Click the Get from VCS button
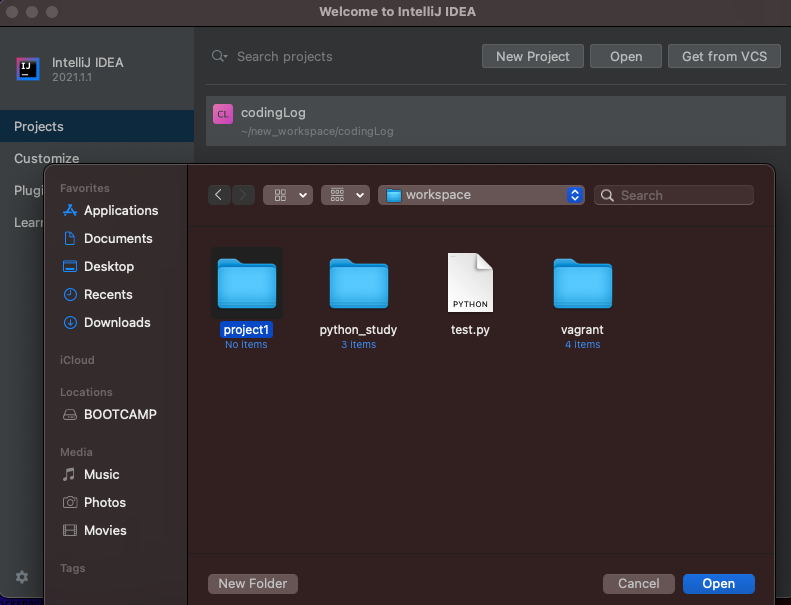The height and width of the screenshot is (605, 791). click(x=724, y=56)
